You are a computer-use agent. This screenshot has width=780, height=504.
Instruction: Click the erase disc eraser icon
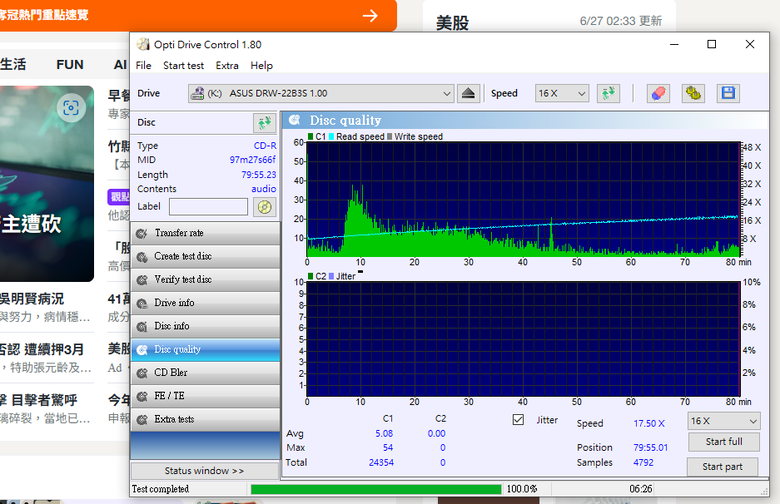658,93
